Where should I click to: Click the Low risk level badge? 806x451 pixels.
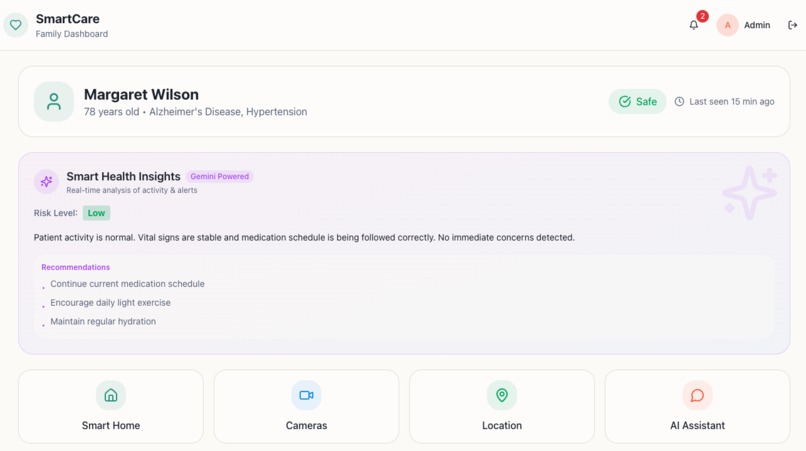click(96, 213)
